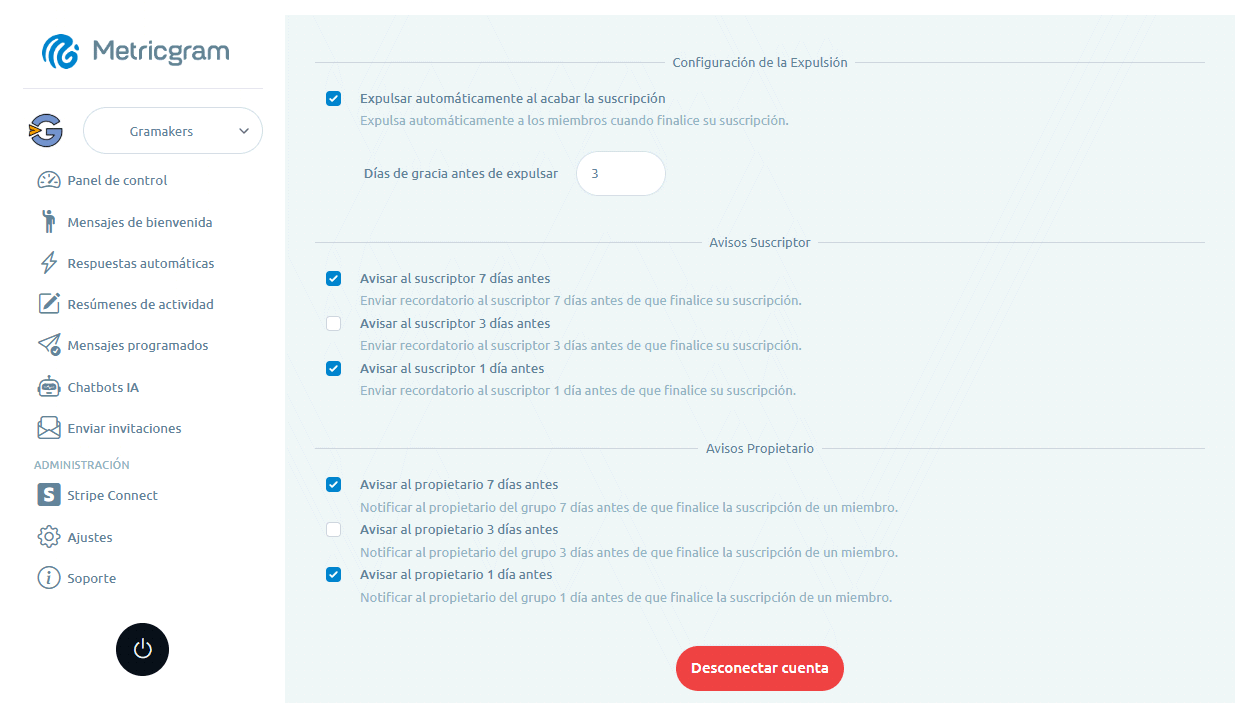Click the Resúmenes de actividad pencil icon
1250x703 pixels.
pyautogui.click(x=49, y=304)
